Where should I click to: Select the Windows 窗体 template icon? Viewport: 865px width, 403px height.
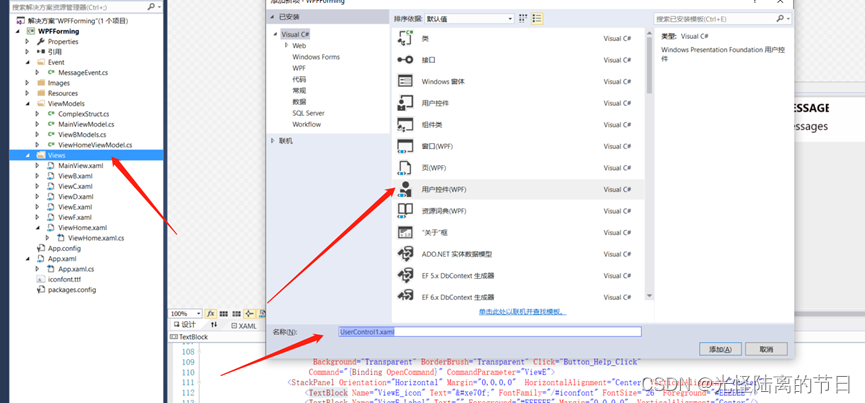click(x=405, y=81)
